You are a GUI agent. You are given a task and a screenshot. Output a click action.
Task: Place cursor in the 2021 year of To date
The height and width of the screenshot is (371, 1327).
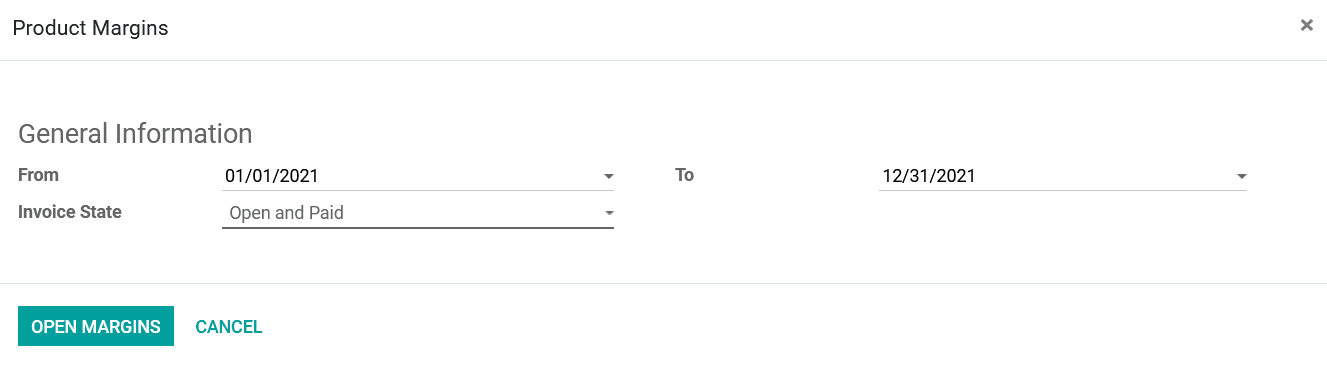pos(955,176)
